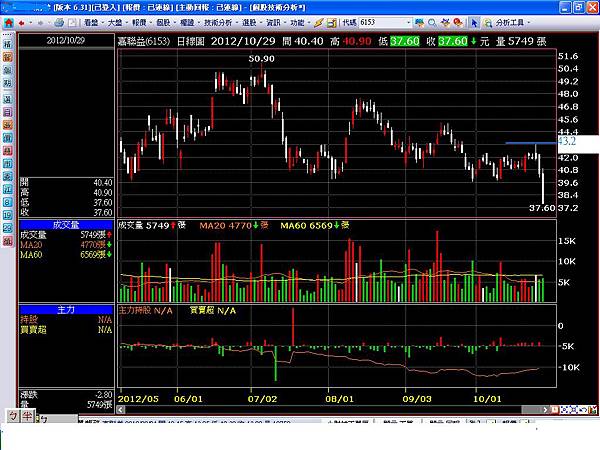Click the forward arrow icon in toolbar
The width and height of the screenshot is (600, 450).
[x=40, y=23]
